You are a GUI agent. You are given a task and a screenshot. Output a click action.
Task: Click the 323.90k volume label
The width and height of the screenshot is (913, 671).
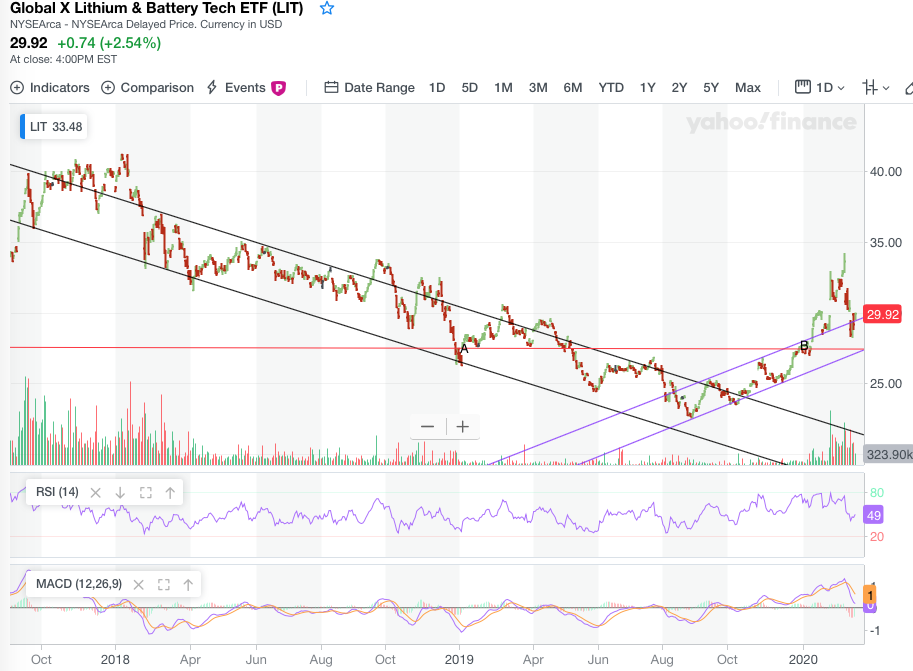(x=889, y=454)
